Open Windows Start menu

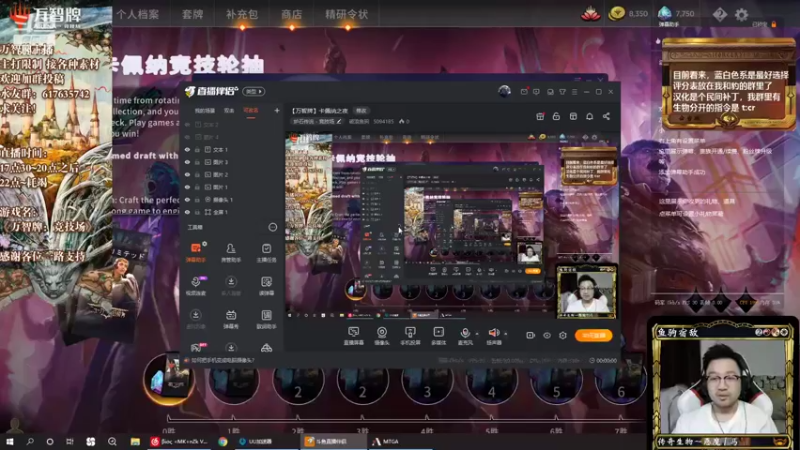pyautogui.click(x=10, y=441)
